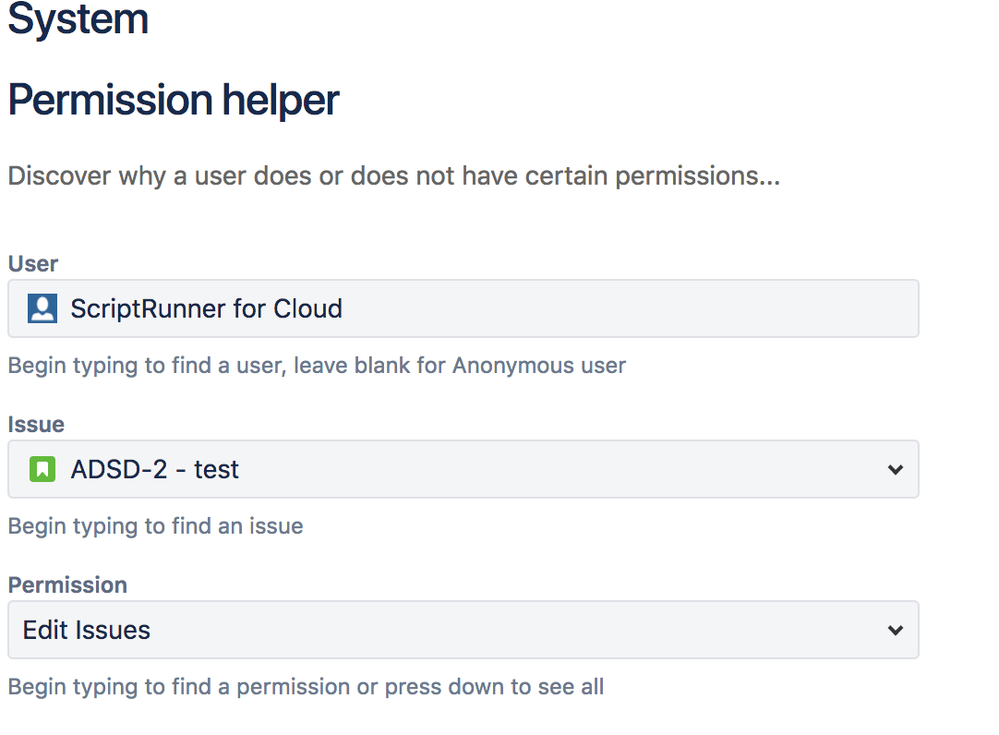This screenshot has height=735, width=999.
Task: Expand the Permission dropdown chevron
Action: coord(895,631)
